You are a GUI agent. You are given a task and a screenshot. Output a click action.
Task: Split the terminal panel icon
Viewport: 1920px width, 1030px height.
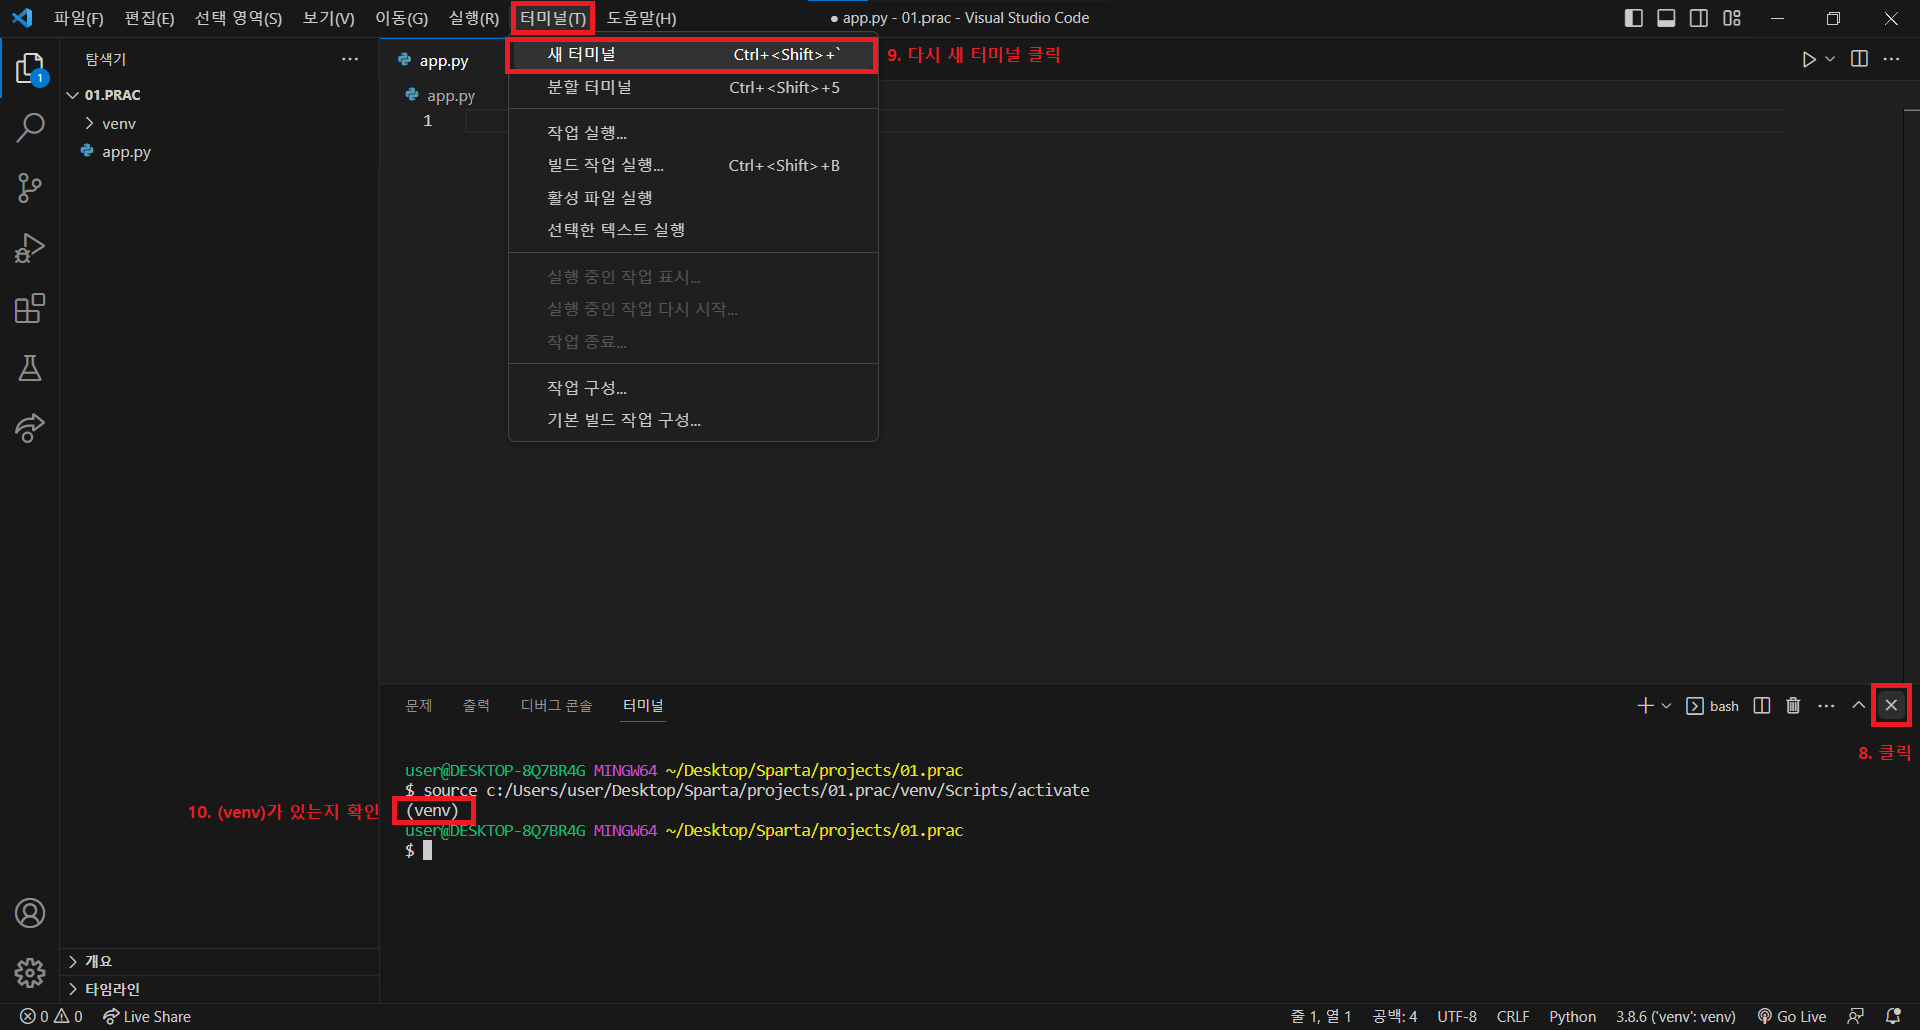[1762, 706]
